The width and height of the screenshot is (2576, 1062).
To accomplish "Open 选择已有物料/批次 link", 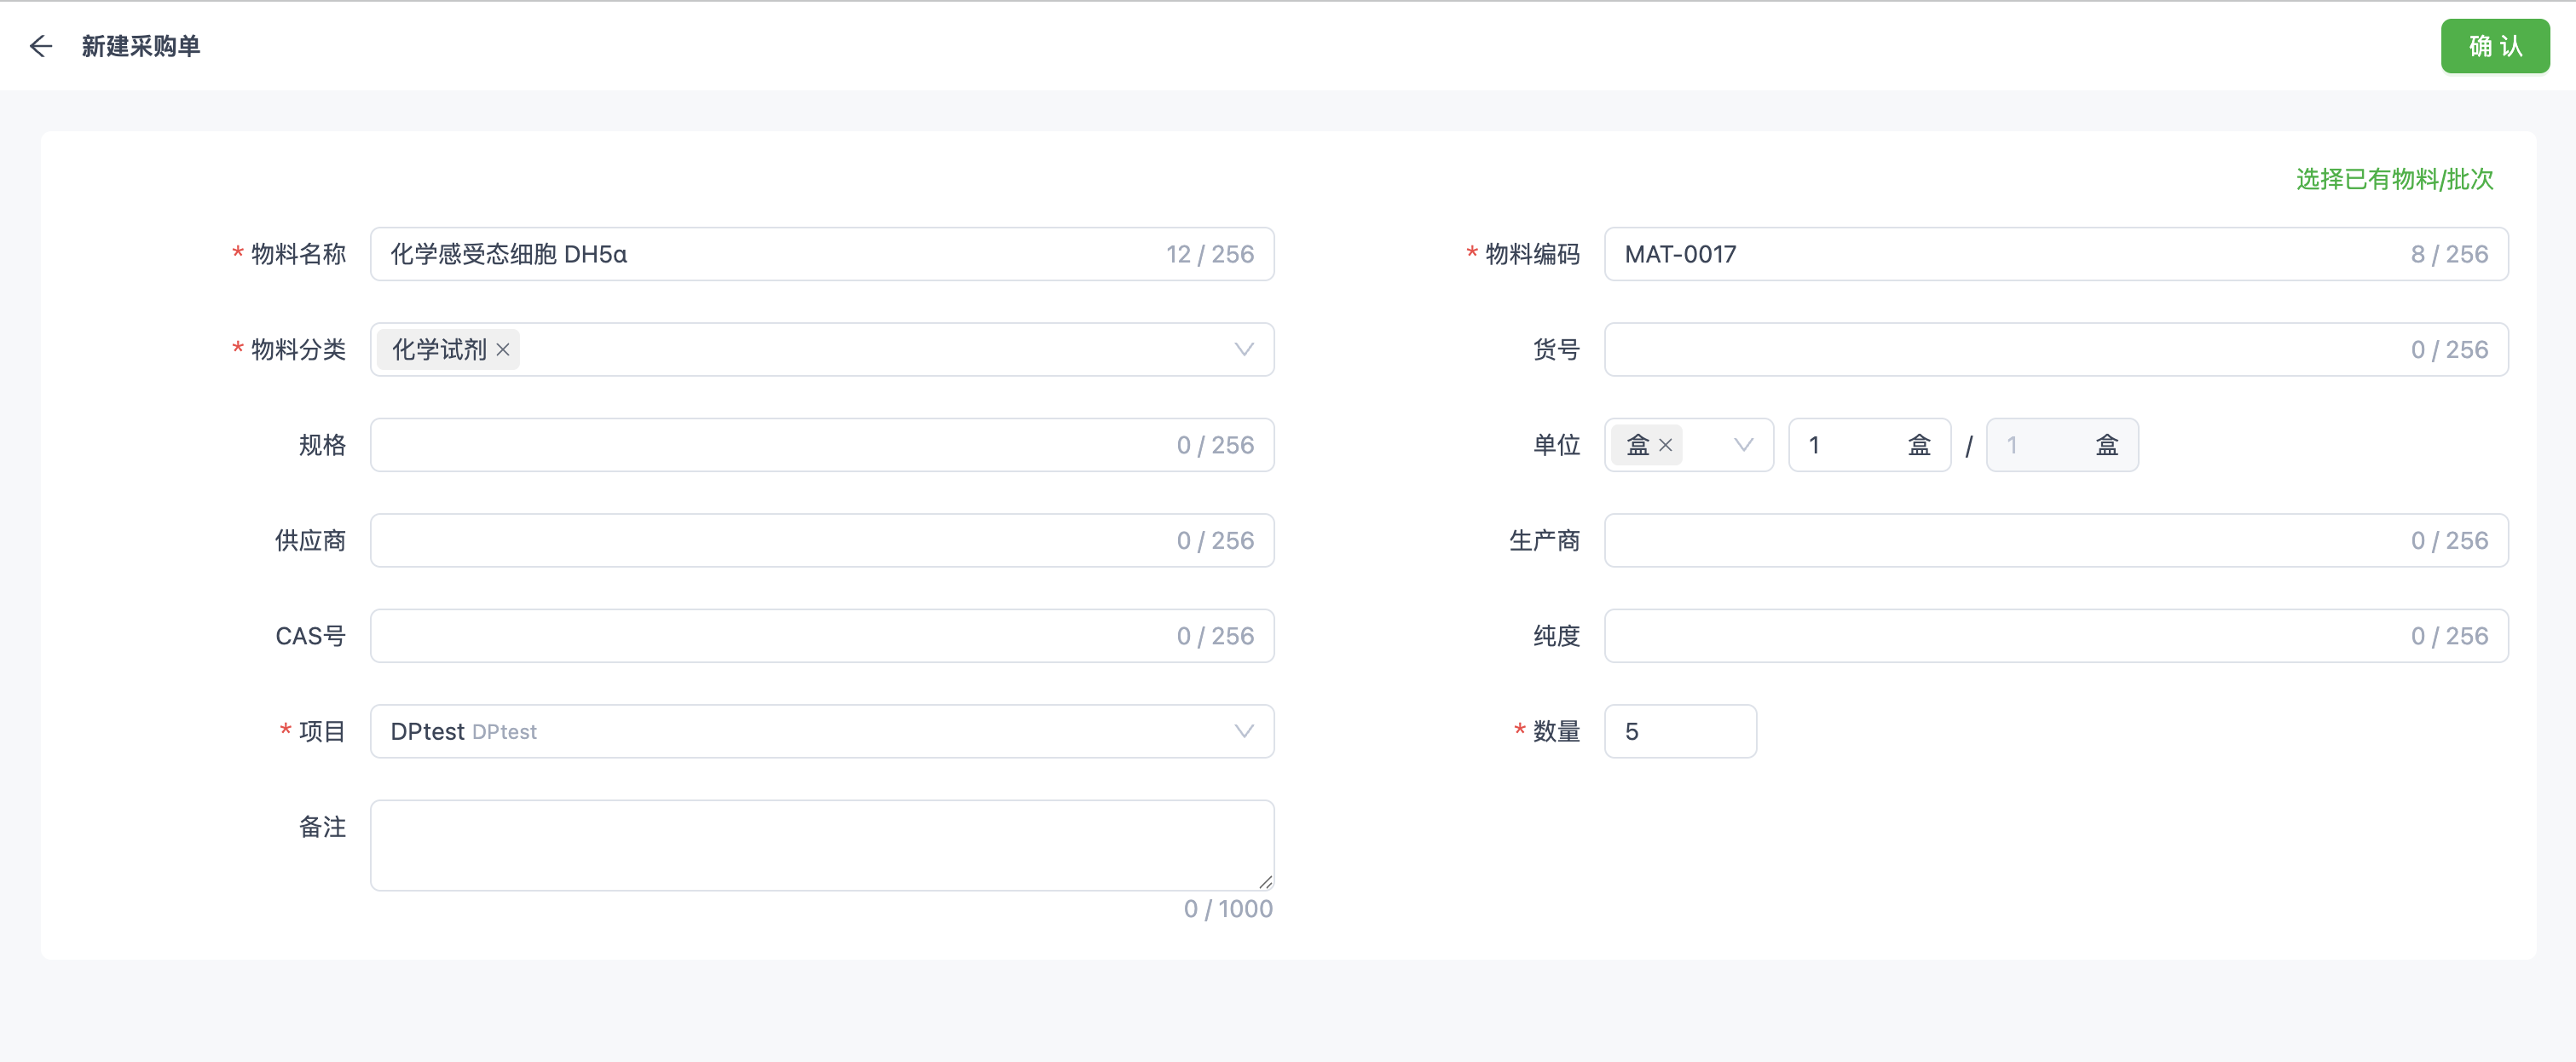I will 2394,179.
